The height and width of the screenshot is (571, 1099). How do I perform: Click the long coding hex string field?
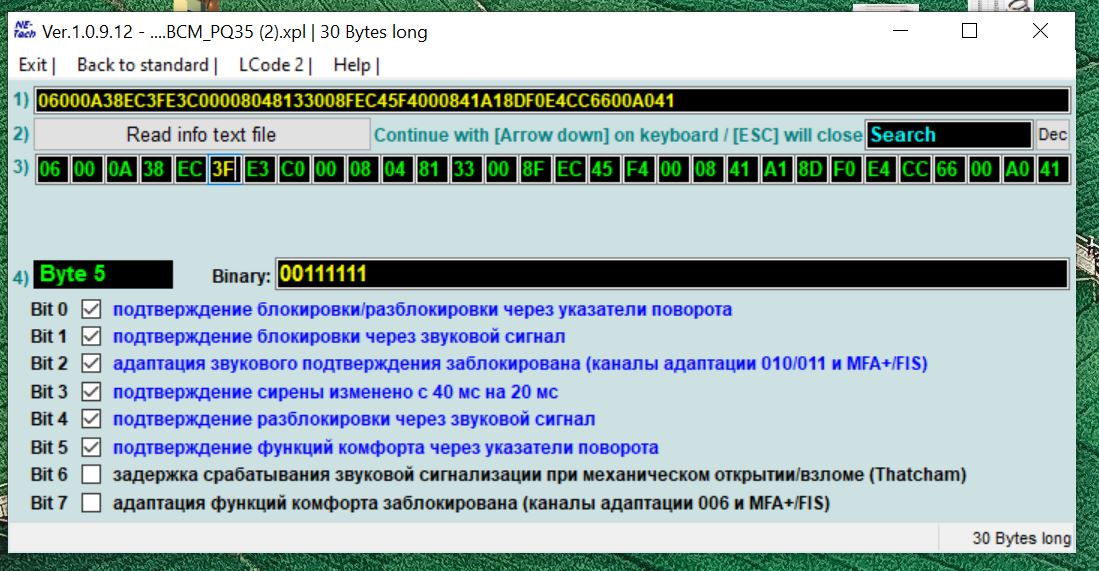click(x=552, y=100)
